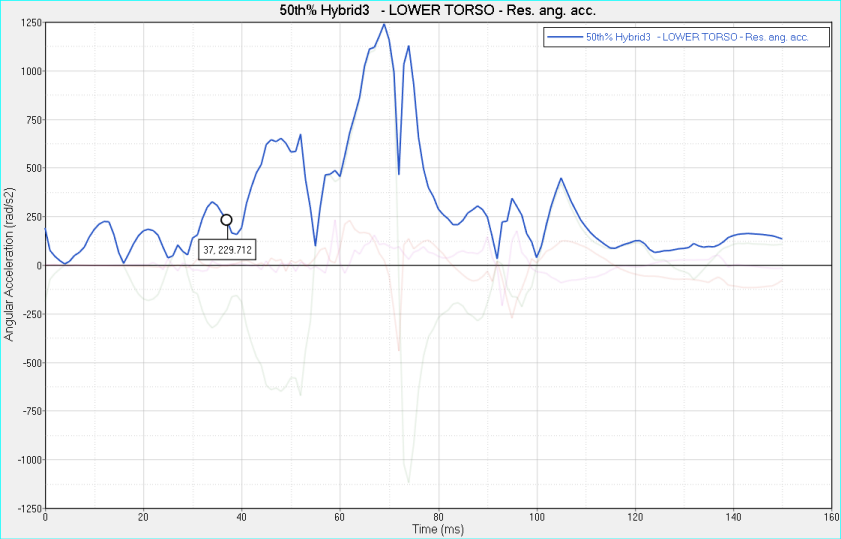Click the faded pink curve's deepest dip
This screenshot has width=841, height=539.
click(x=399, y=350)
